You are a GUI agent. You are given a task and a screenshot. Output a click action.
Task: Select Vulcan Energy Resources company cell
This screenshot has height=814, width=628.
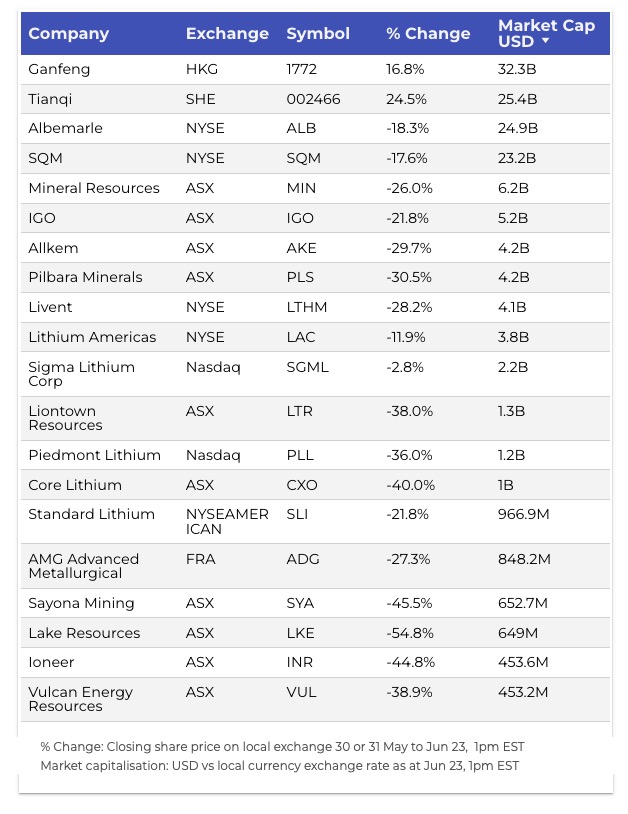(81, 699)
